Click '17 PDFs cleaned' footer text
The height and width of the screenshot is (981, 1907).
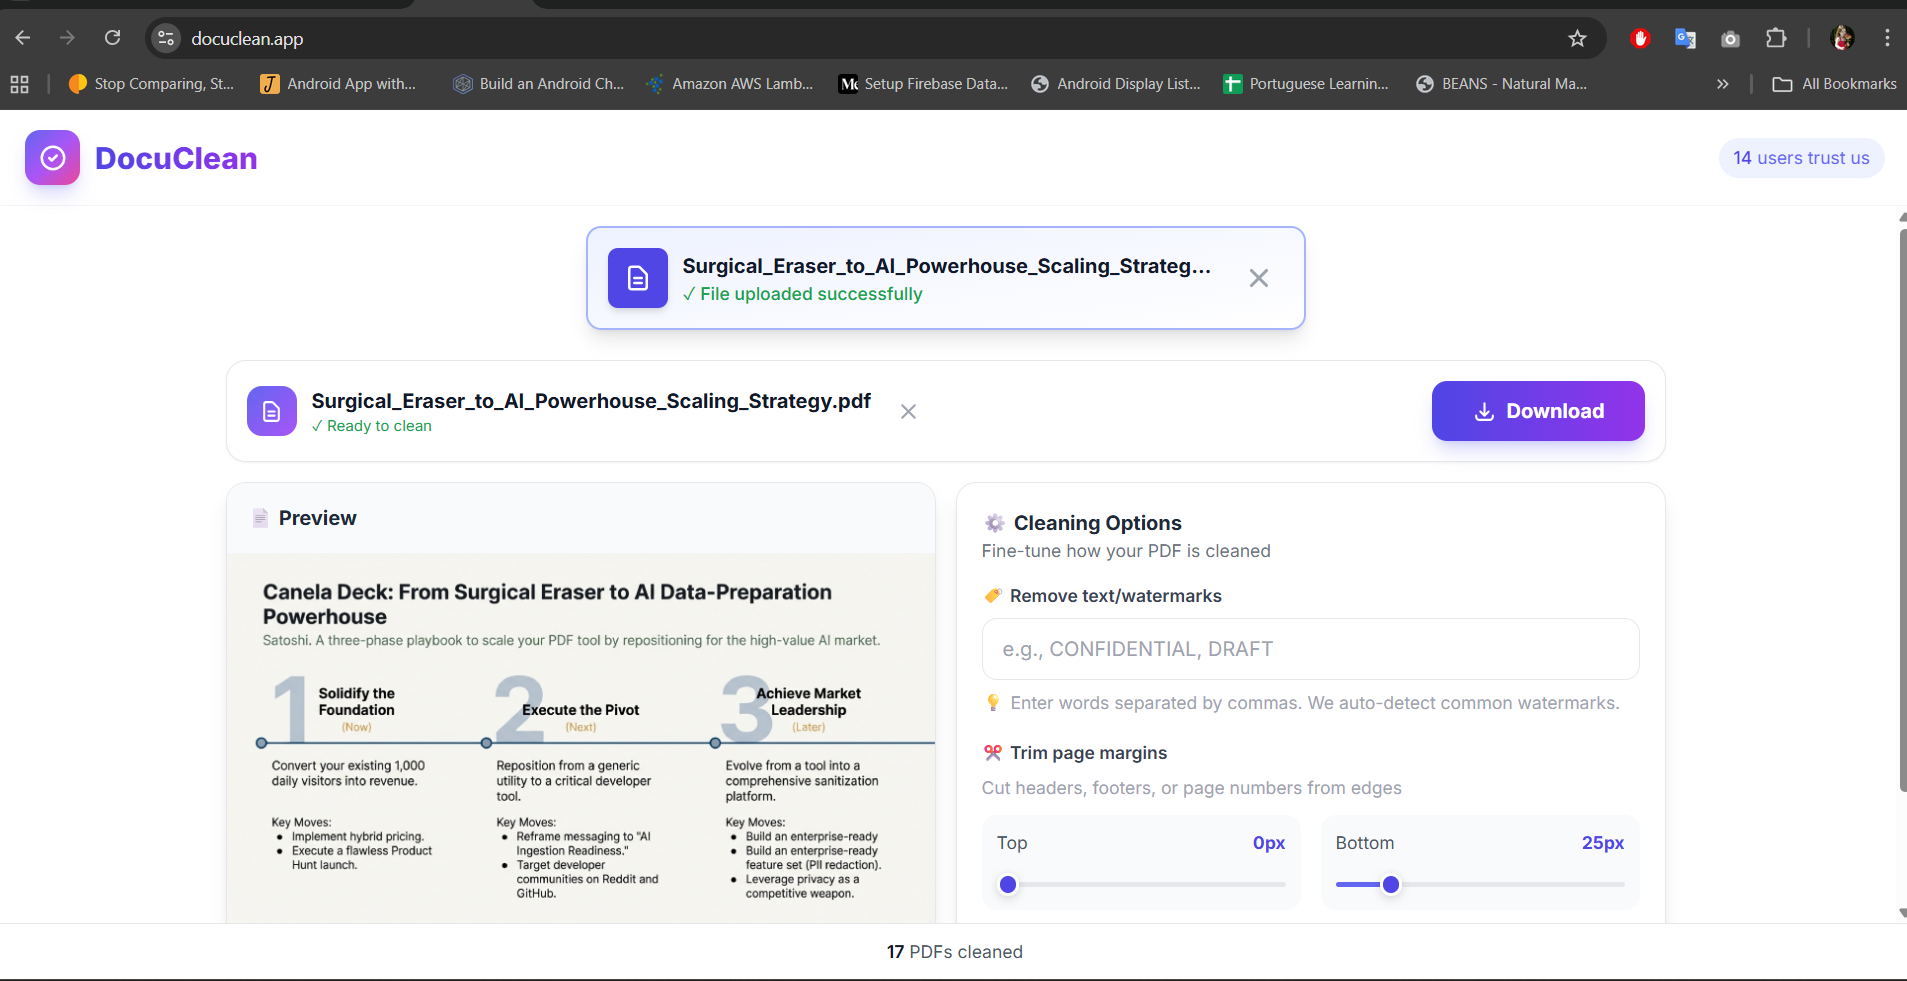click(x=954, y=952)
